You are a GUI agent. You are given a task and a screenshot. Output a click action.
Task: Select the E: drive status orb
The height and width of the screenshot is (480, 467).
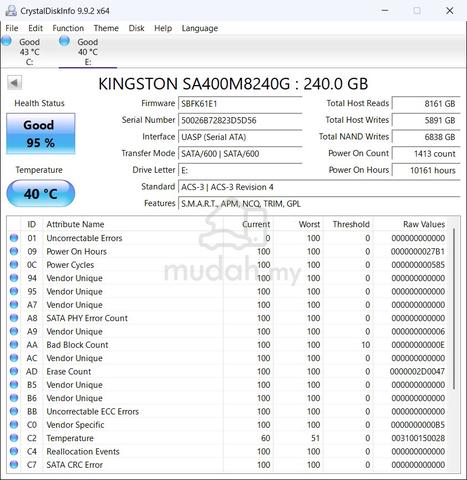pyautogui.click(x=64, y=41)
